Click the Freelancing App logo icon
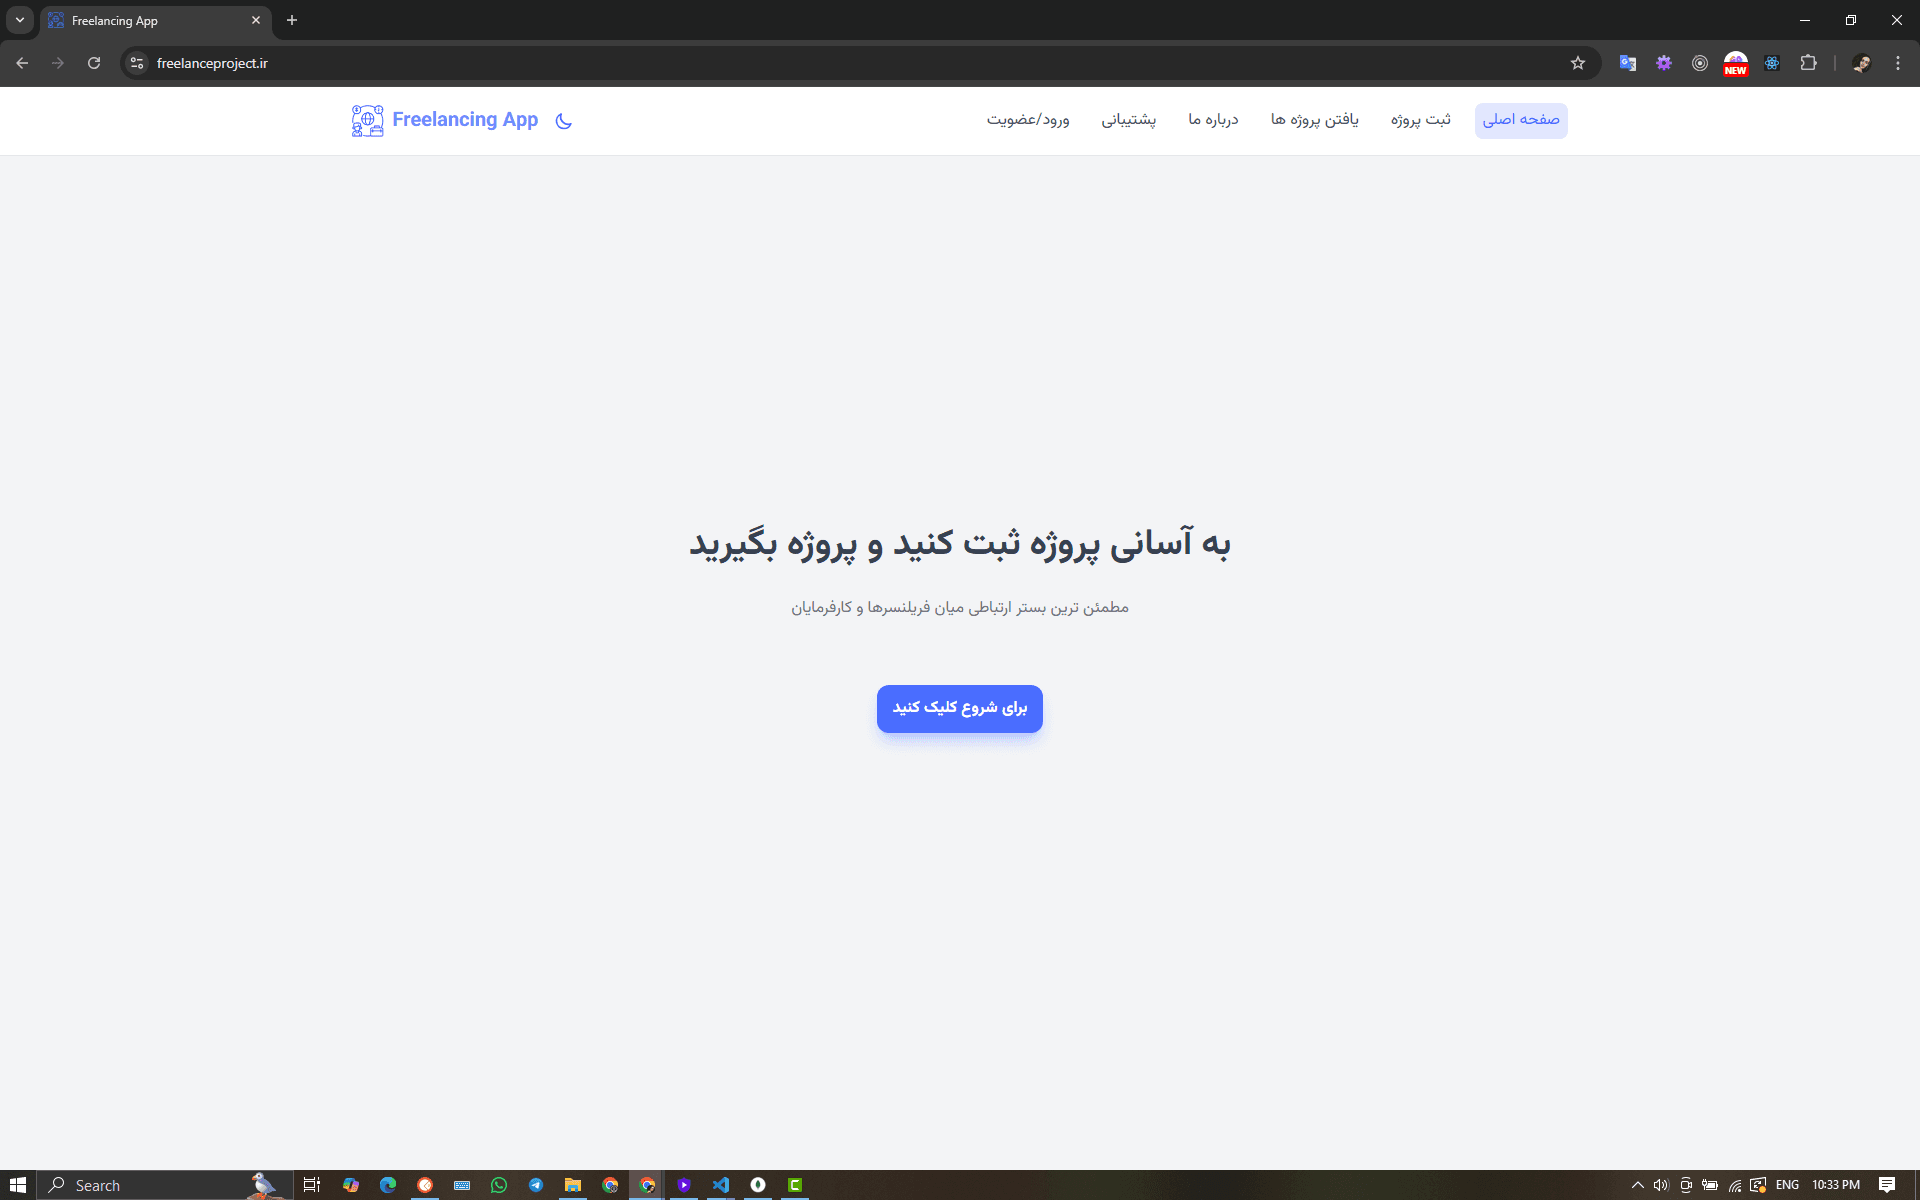Screen dimensions: 1920x1200 367,121
